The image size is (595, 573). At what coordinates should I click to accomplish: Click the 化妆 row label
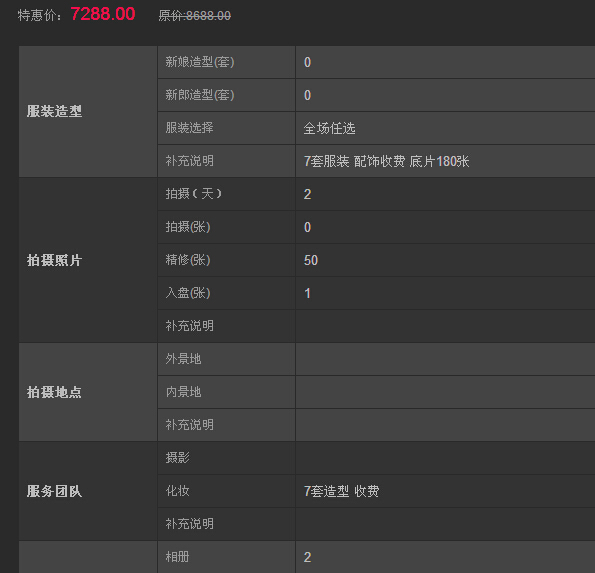(177, 491)
